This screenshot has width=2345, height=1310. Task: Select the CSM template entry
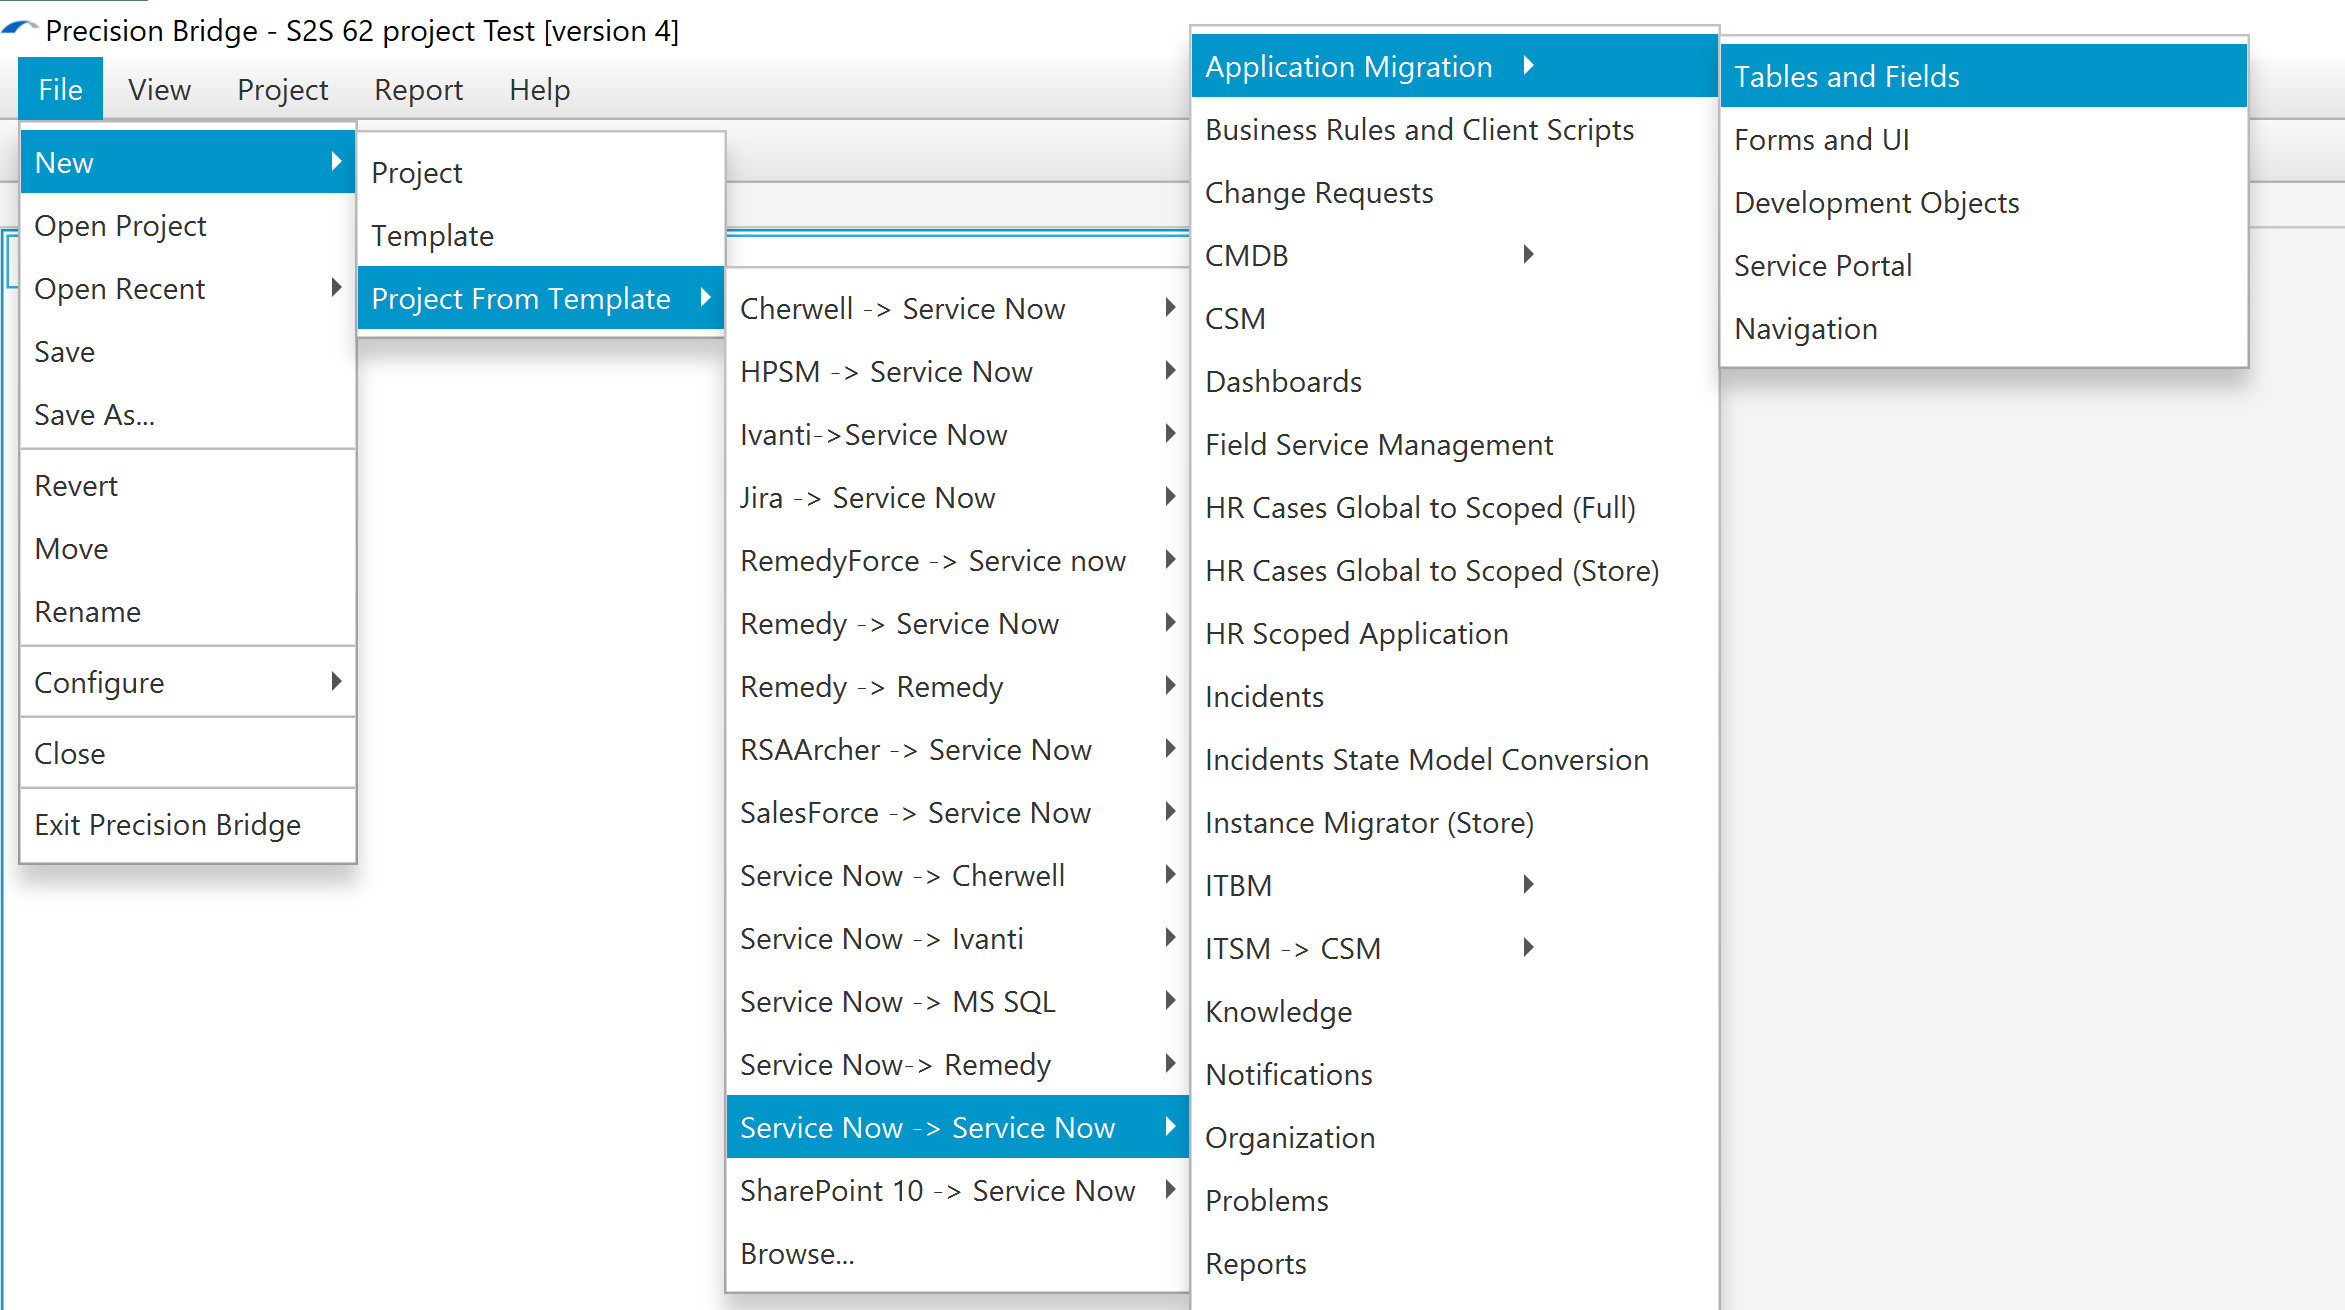click(x=1455, y=318)
